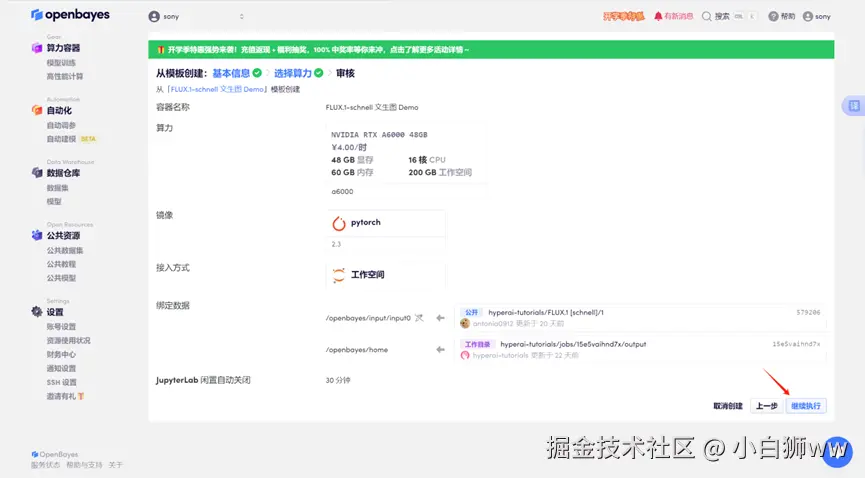Viewport: 865px width, 478px height.
Task: Return to 选择算力 step
Action: click(x=293, y=73)
